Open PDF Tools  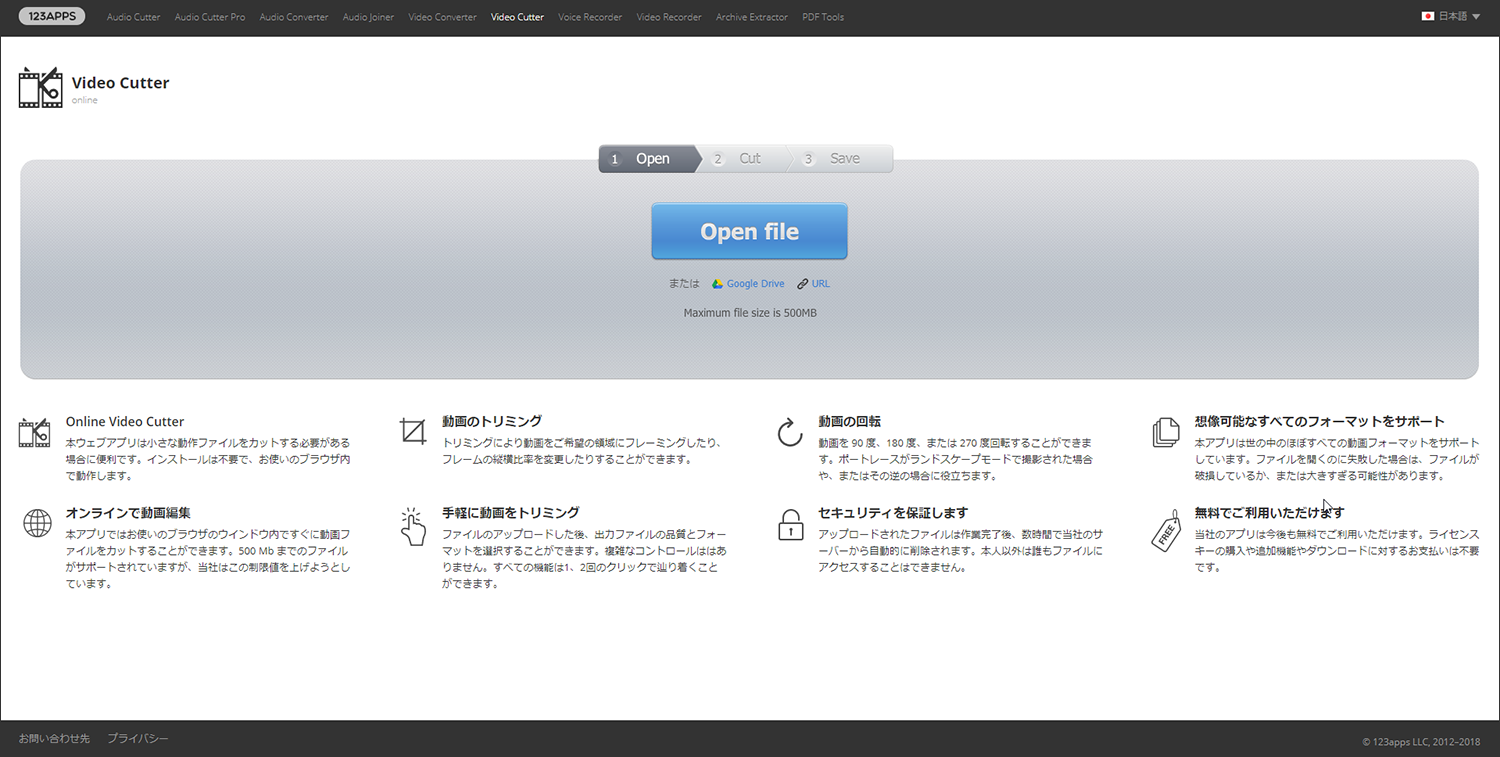click(823, 17)
